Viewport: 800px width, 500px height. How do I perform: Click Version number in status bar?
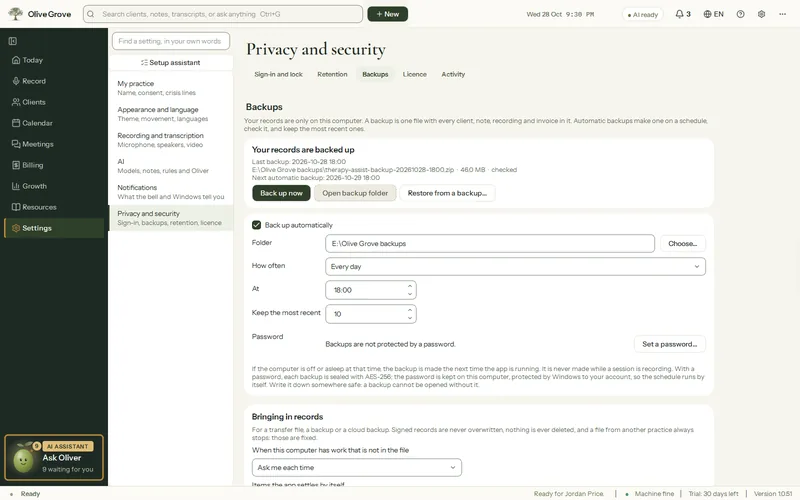[773, 493]
